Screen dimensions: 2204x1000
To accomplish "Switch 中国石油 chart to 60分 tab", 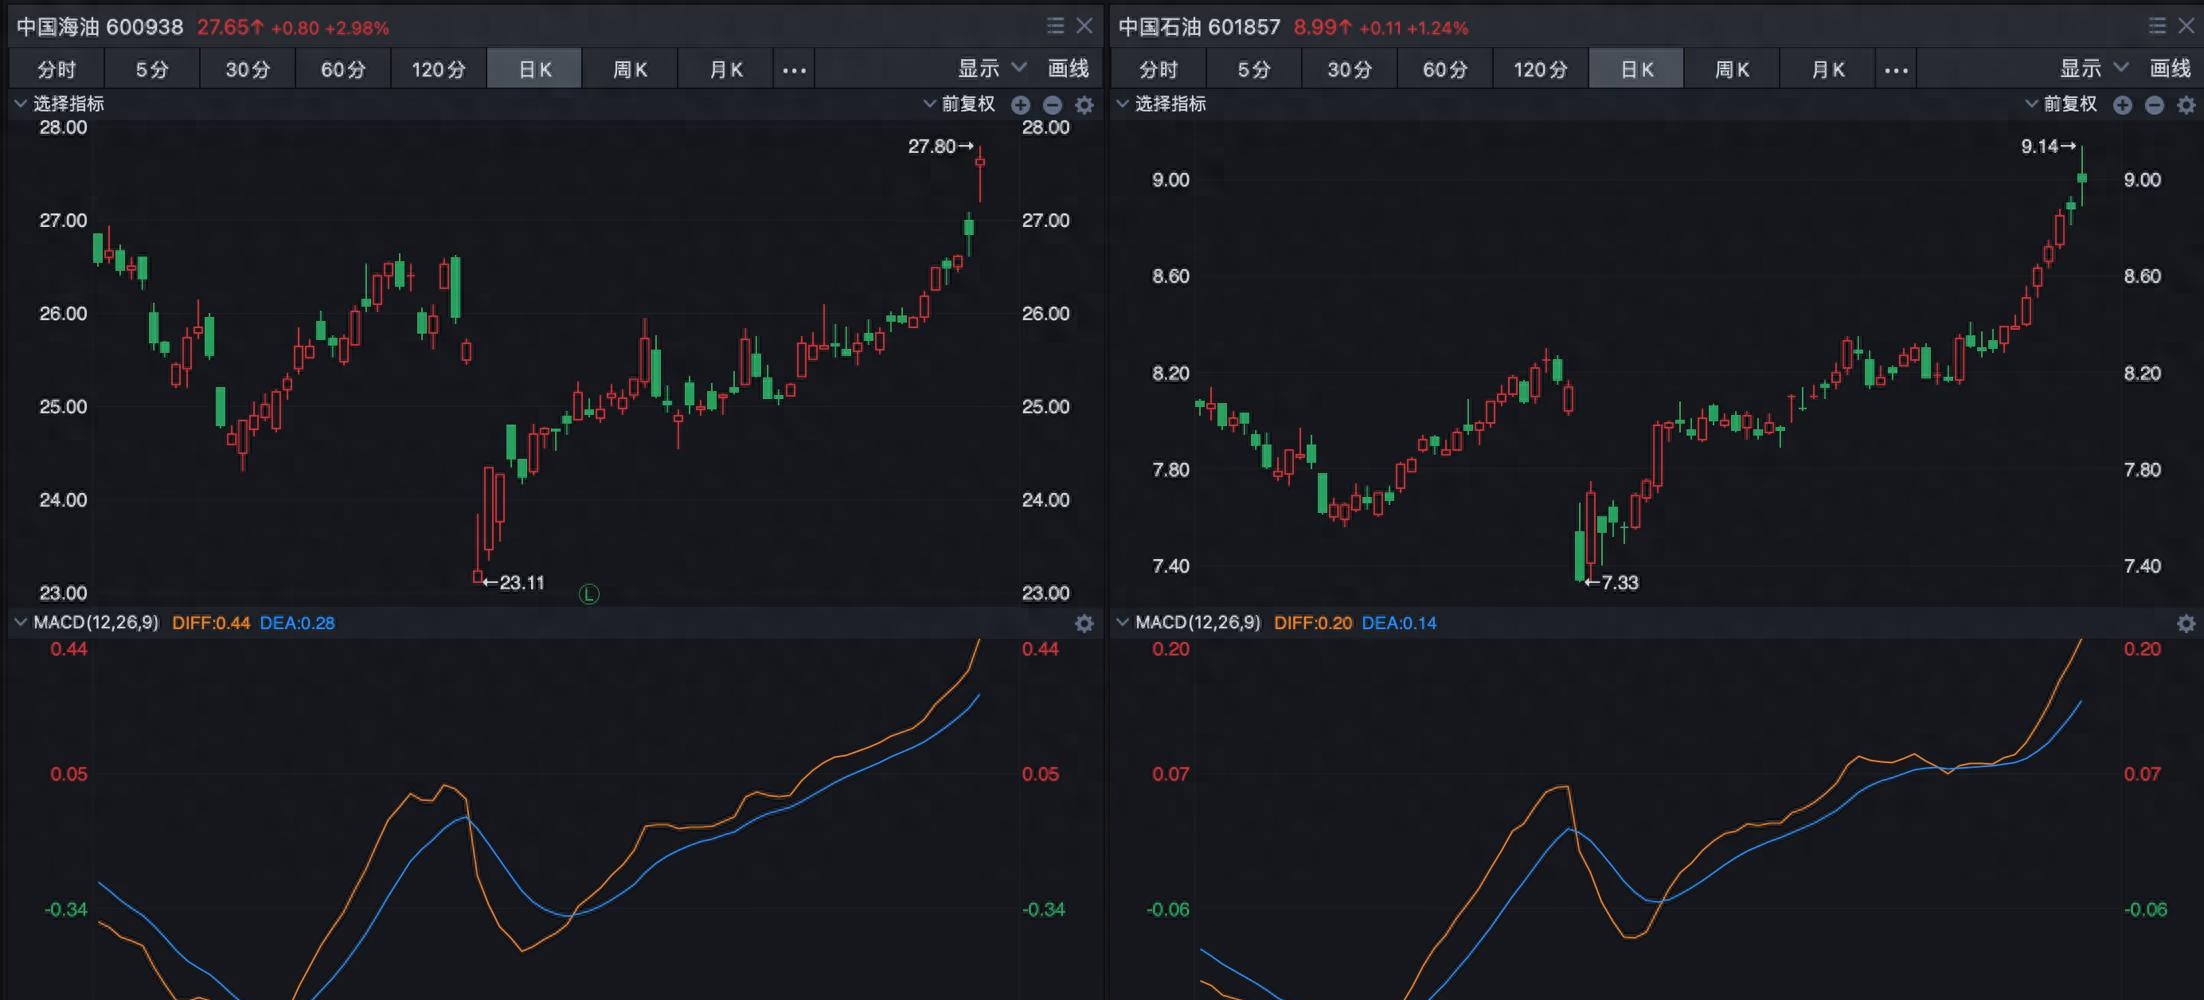I will [1445, 70].
